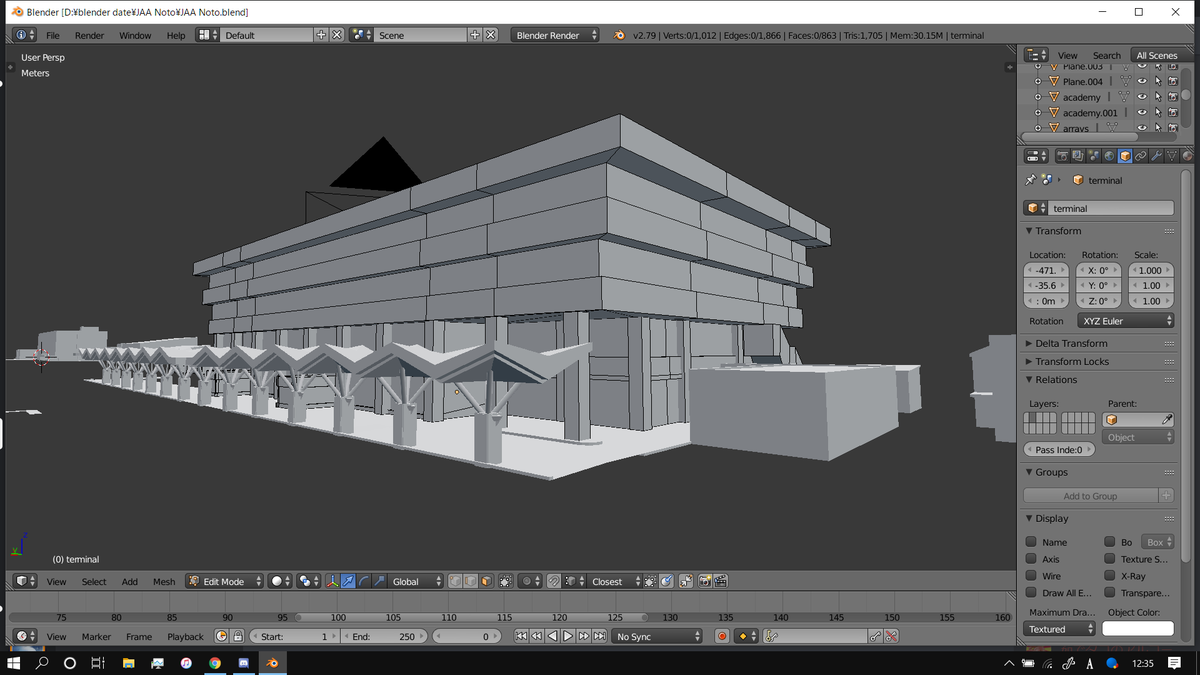Open Task View in the taskbar
Viewport: 1200px width, 675px height.
(98, 663)
